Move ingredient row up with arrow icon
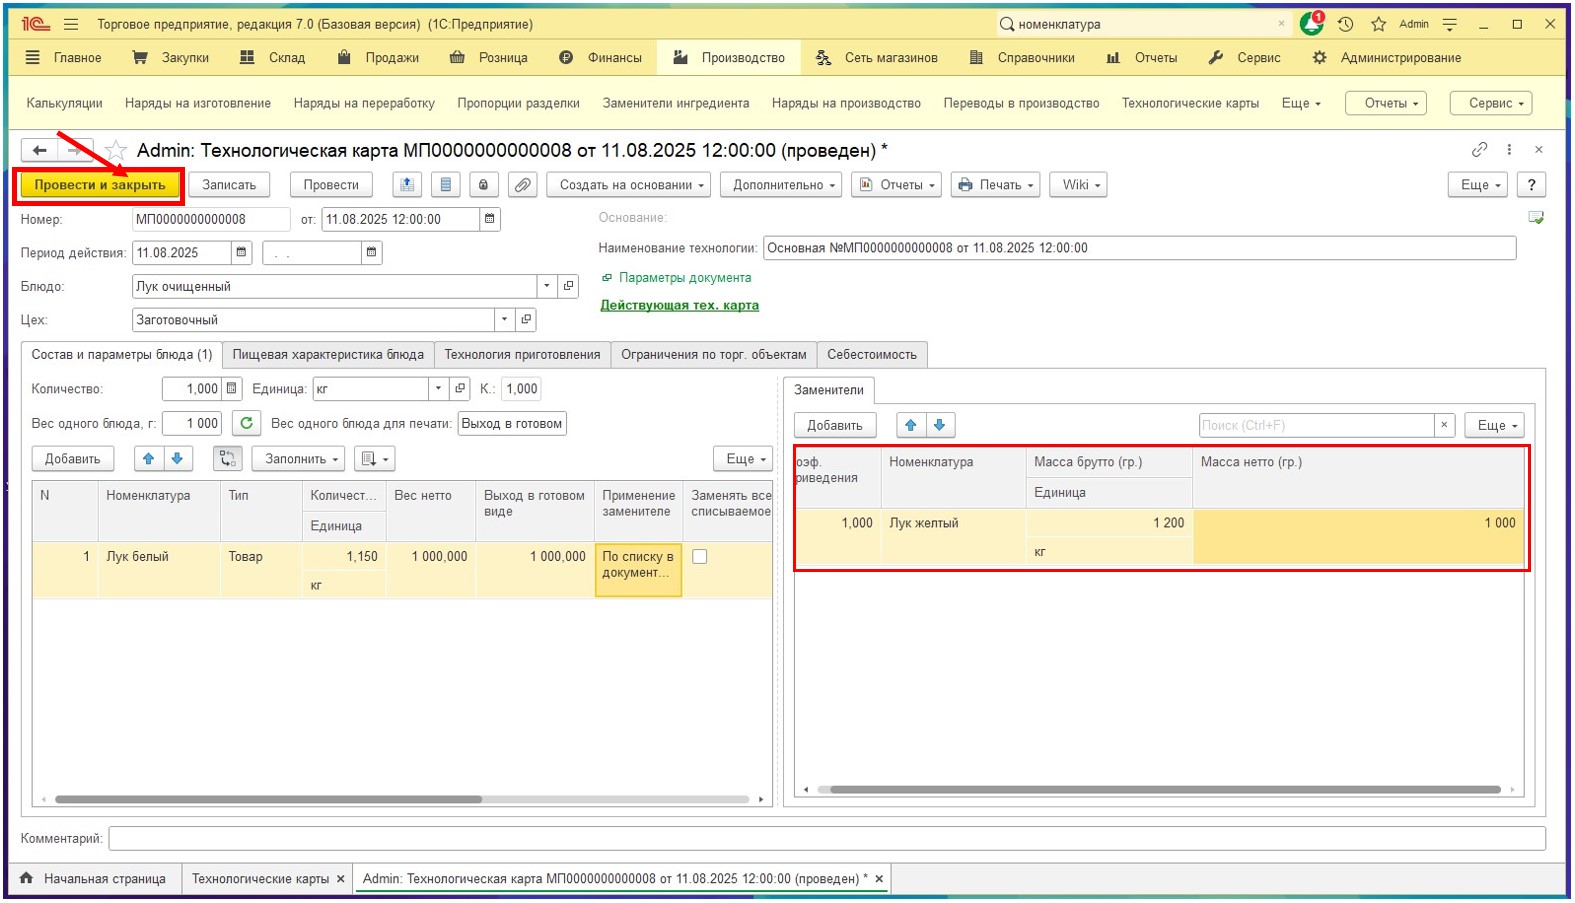Image resolution: width=1575 pixels, height=903 pixels. [149, 459]
